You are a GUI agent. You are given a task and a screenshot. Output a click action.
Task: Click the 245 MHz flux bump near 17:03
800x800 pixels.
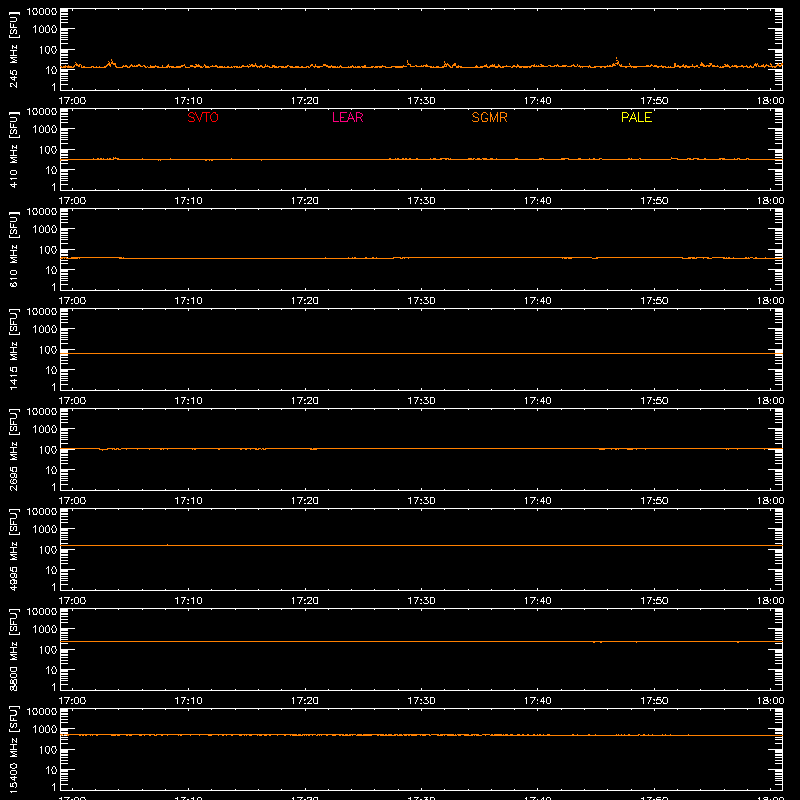point(111,63)
